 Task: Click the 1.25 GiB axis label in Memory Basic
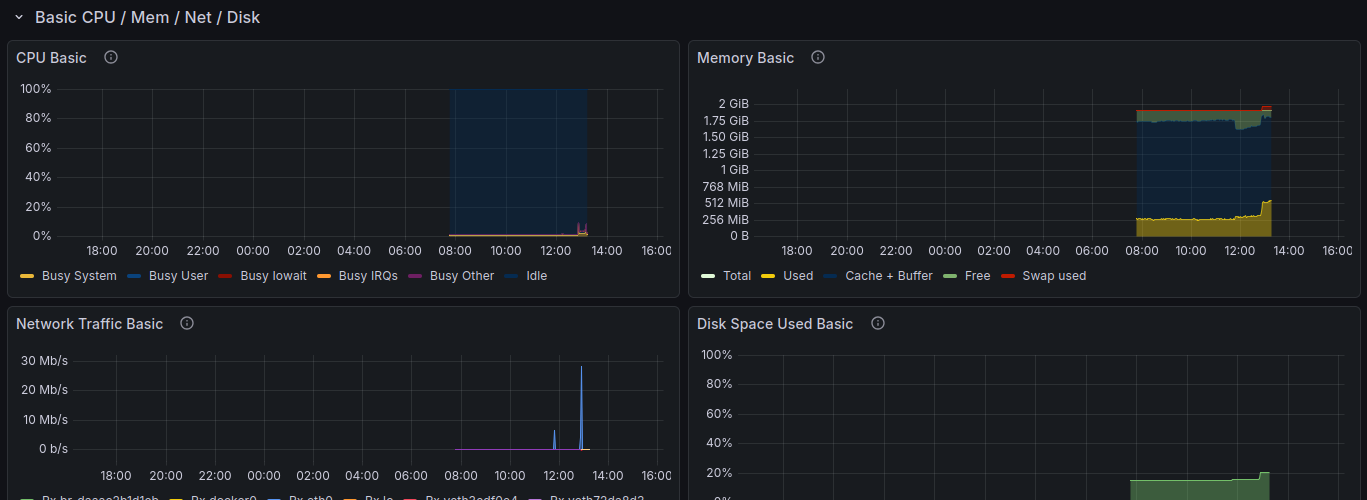[x=725, y=154]
